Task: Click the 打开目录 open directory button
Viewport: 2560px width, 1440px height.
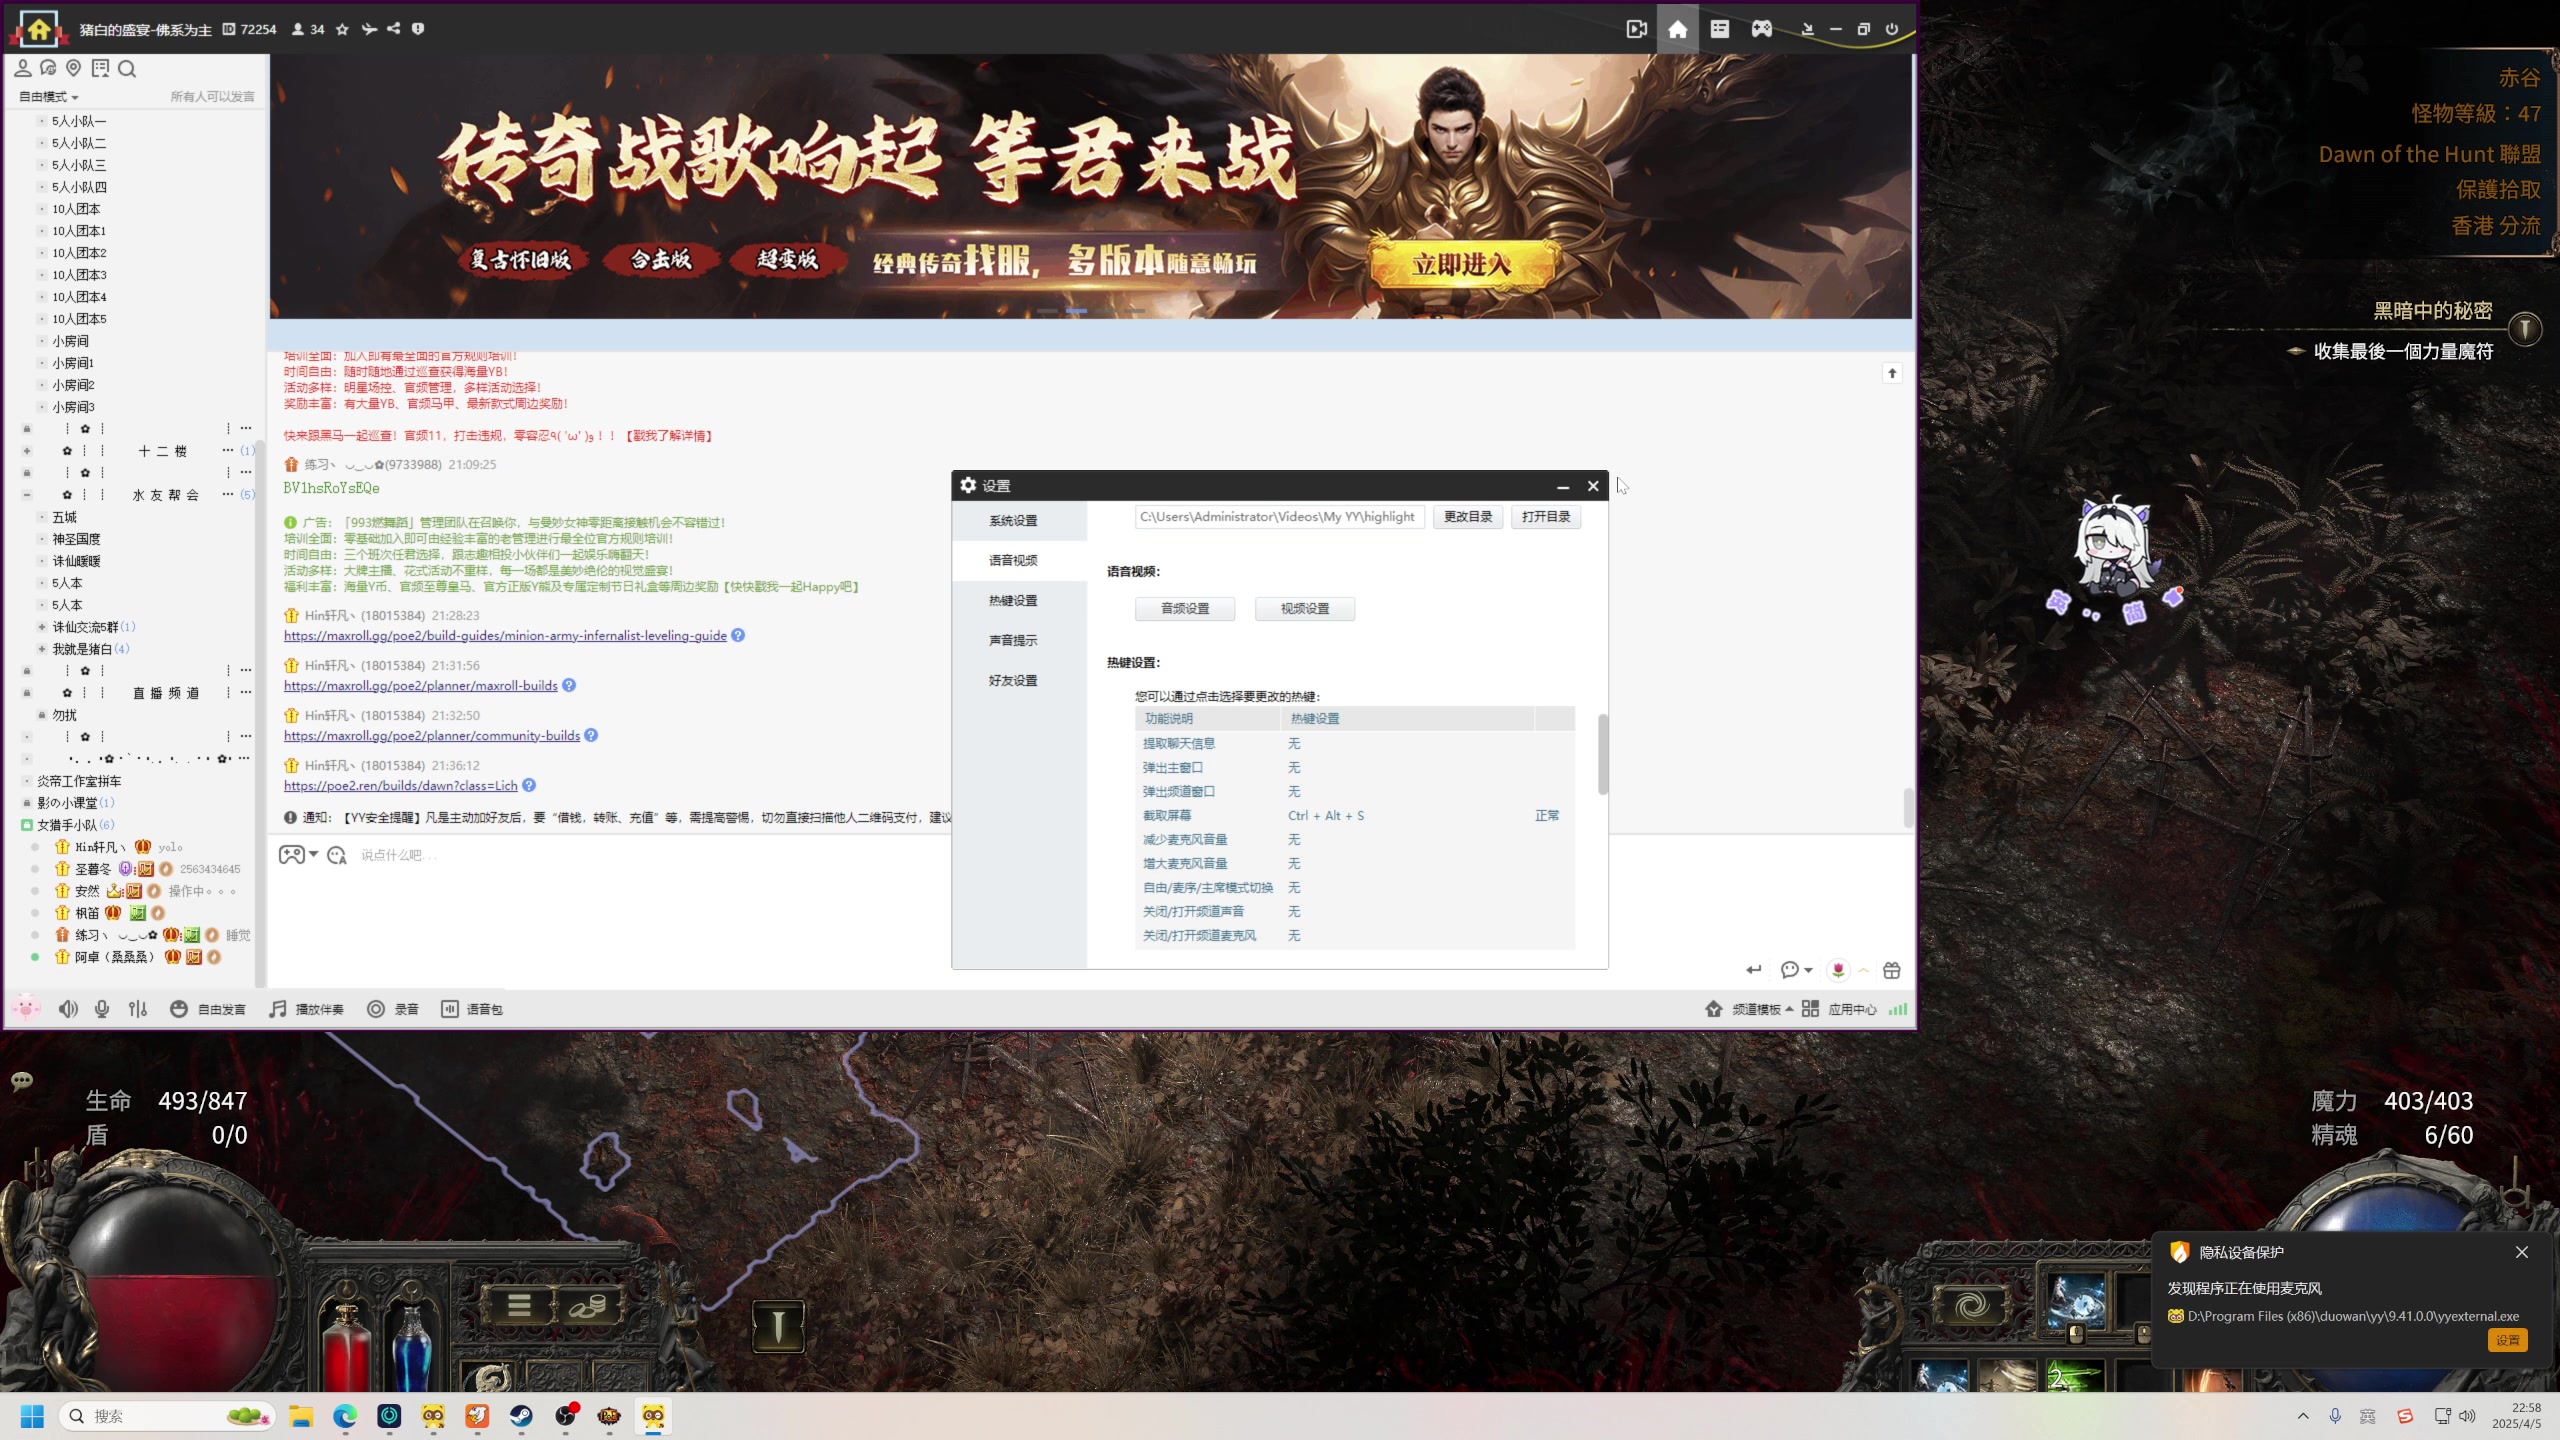Action: click(x=1546, y=517)
